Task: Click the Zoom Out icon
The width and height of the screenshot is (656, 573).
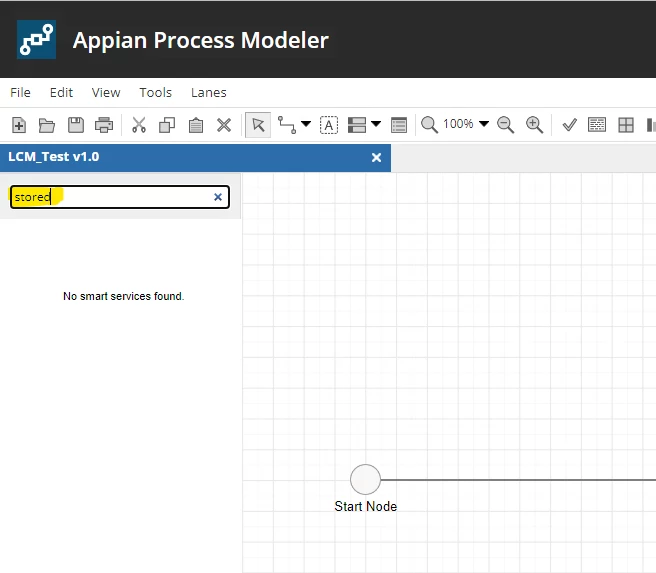Action: (x=505, y=125)
